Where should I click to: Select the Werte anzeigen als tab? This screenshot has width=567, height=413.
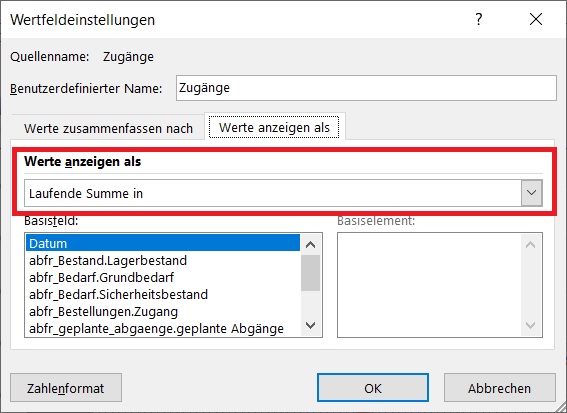[274, 127]
